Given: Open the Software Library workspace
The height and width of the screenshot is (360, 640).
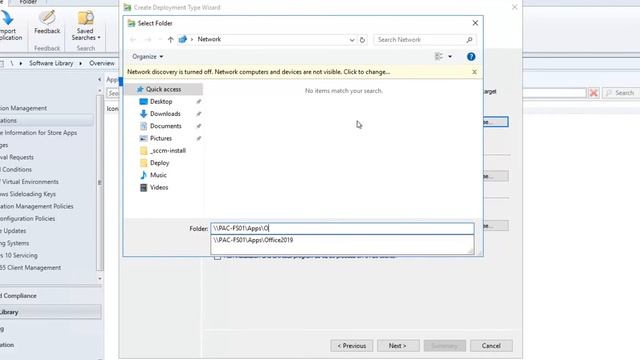Looking at the screenshot, I should click(x=50, y=312).
